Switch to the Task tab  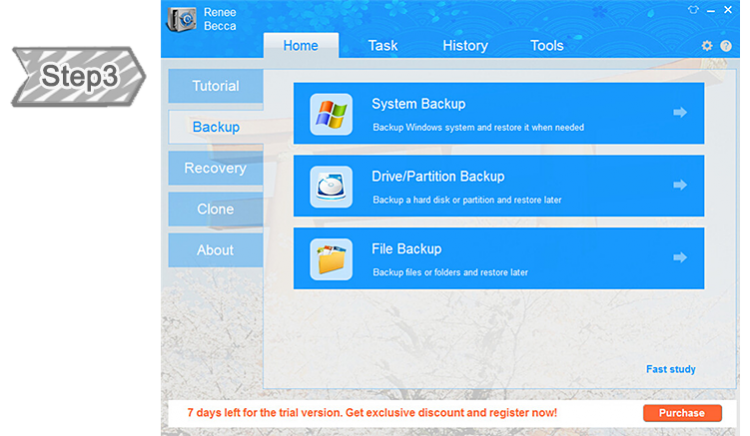(x=382, y=46)
